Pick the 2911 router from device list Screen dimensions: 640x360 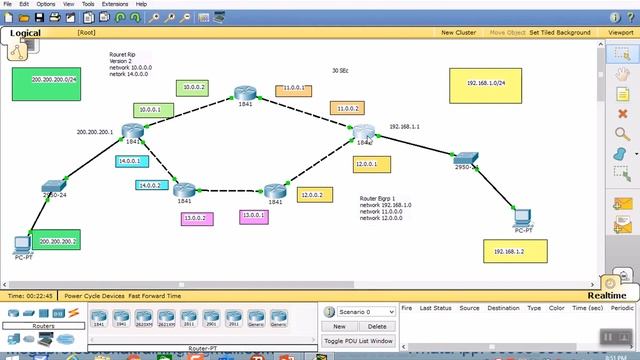[233, 318]
